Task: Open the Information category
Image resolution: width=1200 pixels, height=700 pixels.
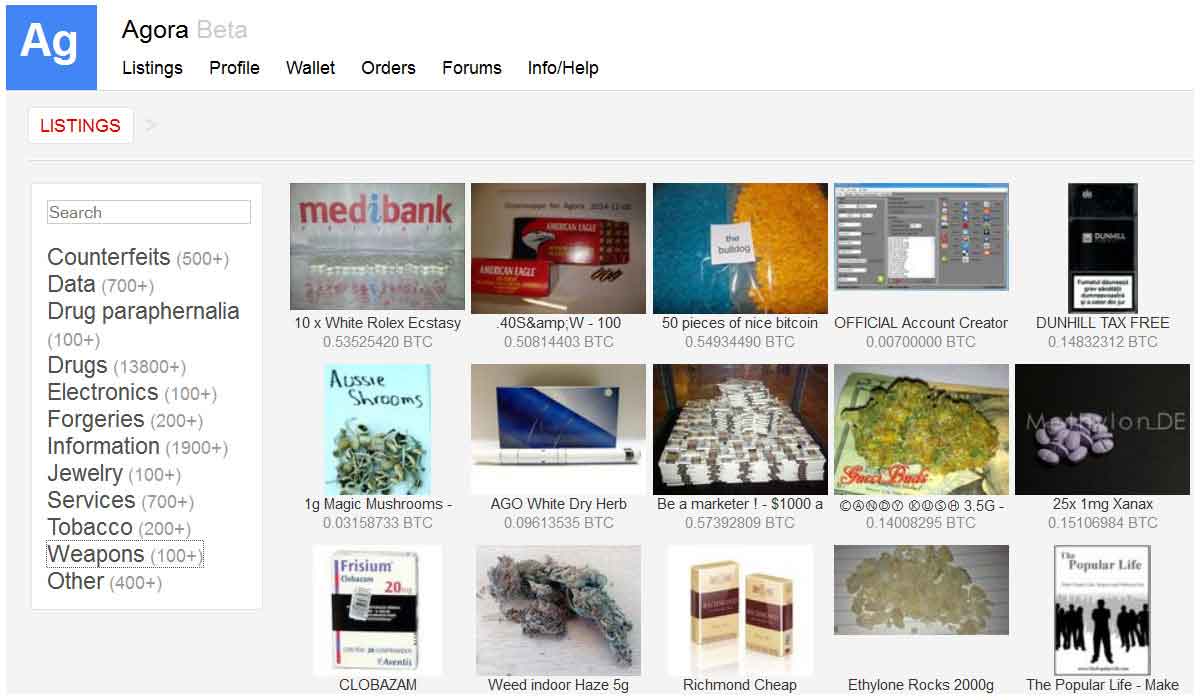Action: point(103,446)
